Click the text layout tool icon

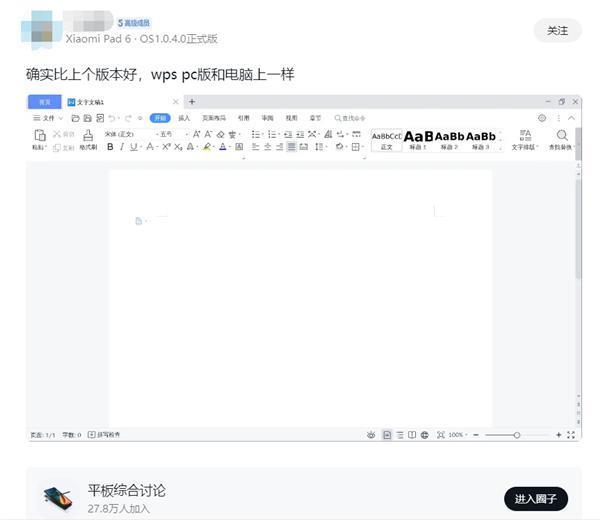point(525,135)
